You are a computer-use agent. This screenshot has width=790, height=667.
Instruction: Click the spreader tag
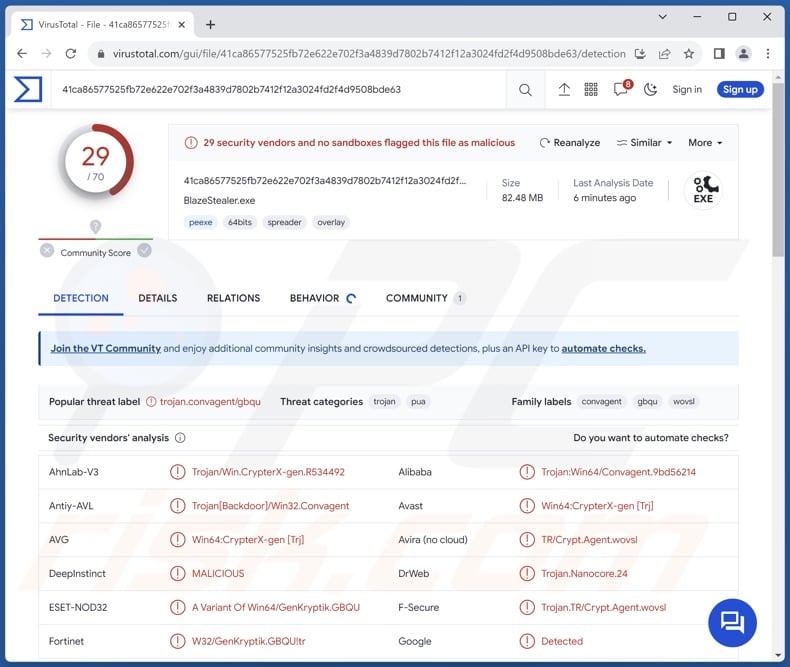(284, 222)
